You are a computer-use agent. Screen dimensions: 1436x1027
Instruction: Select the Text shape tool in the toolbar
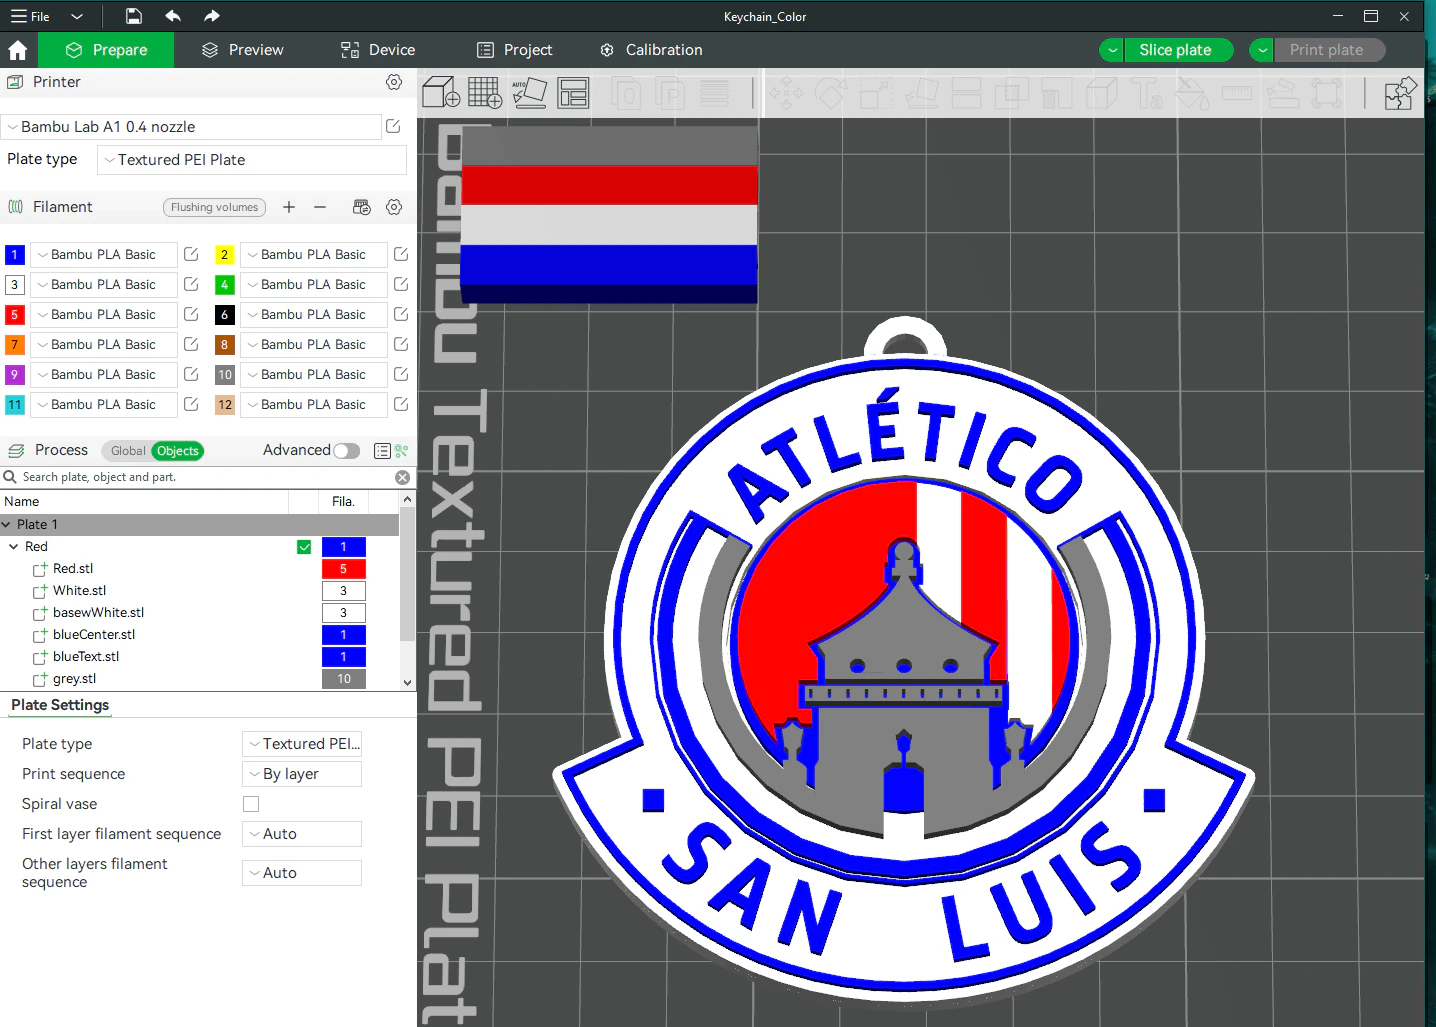(1147, 93)
